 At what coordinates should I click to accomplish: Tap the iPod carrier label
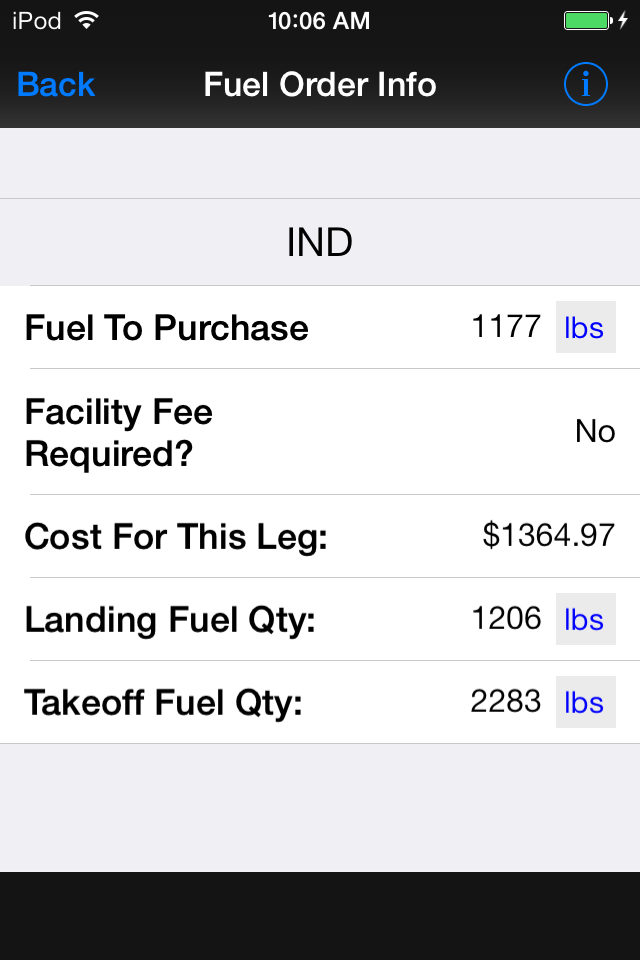[x=37, y=21]
